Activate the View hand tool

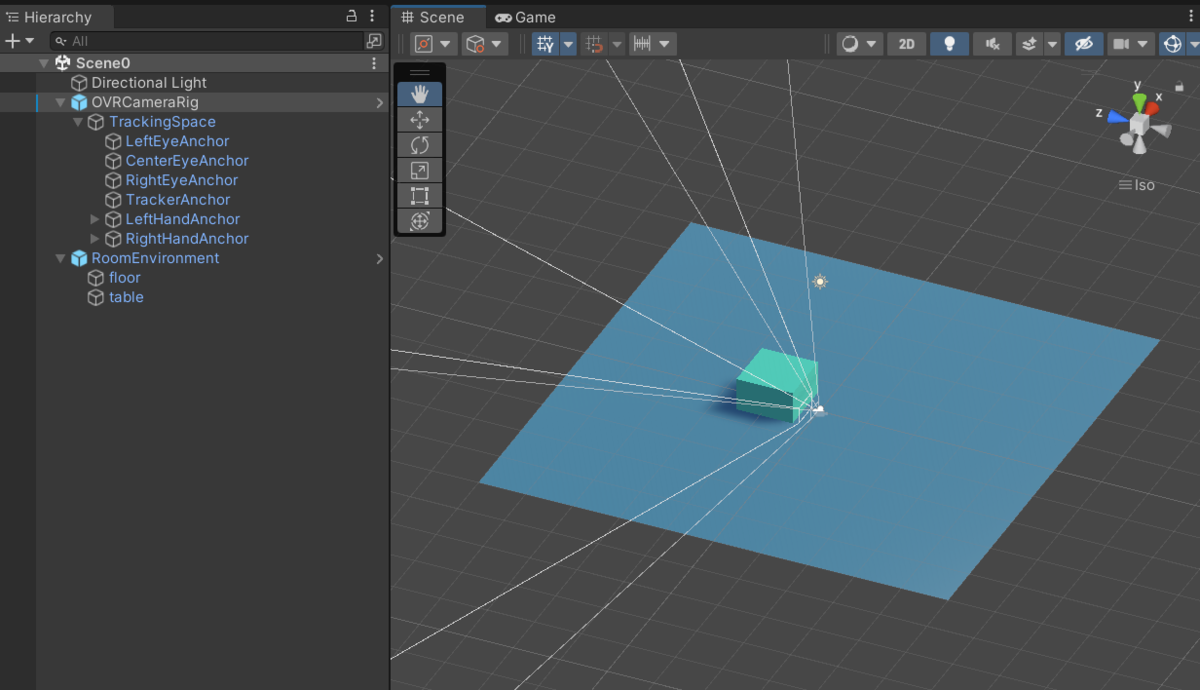pos(419,93)
